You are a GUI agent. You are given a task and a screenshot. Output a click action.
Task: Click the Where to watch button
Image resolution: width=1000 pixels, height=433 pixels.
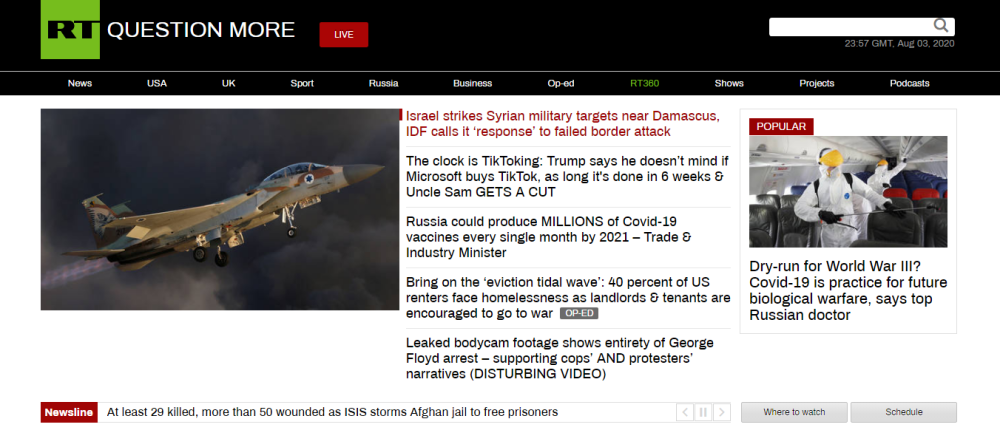pos(794,413)
